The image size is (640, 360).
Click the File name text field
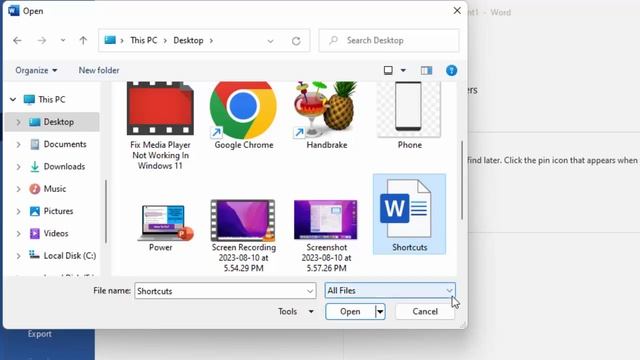(x=220, y=291)
